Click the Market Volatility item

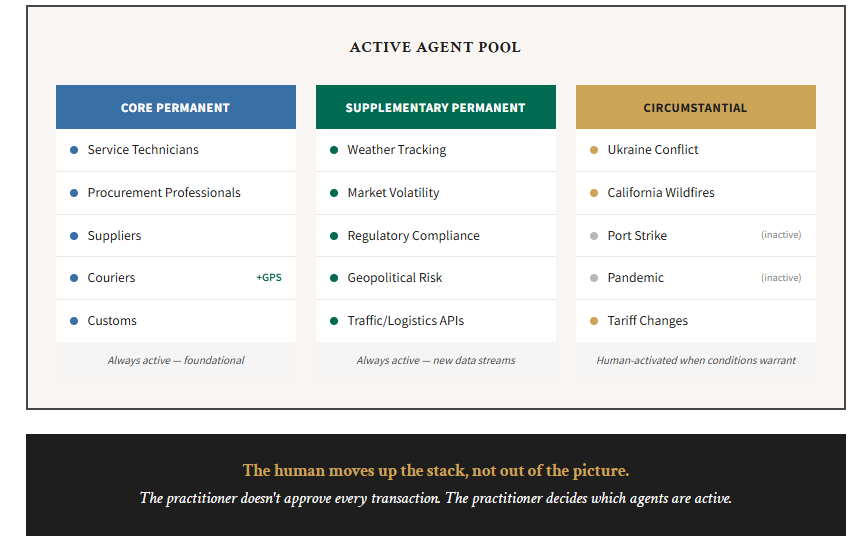[x=393, y=193]
